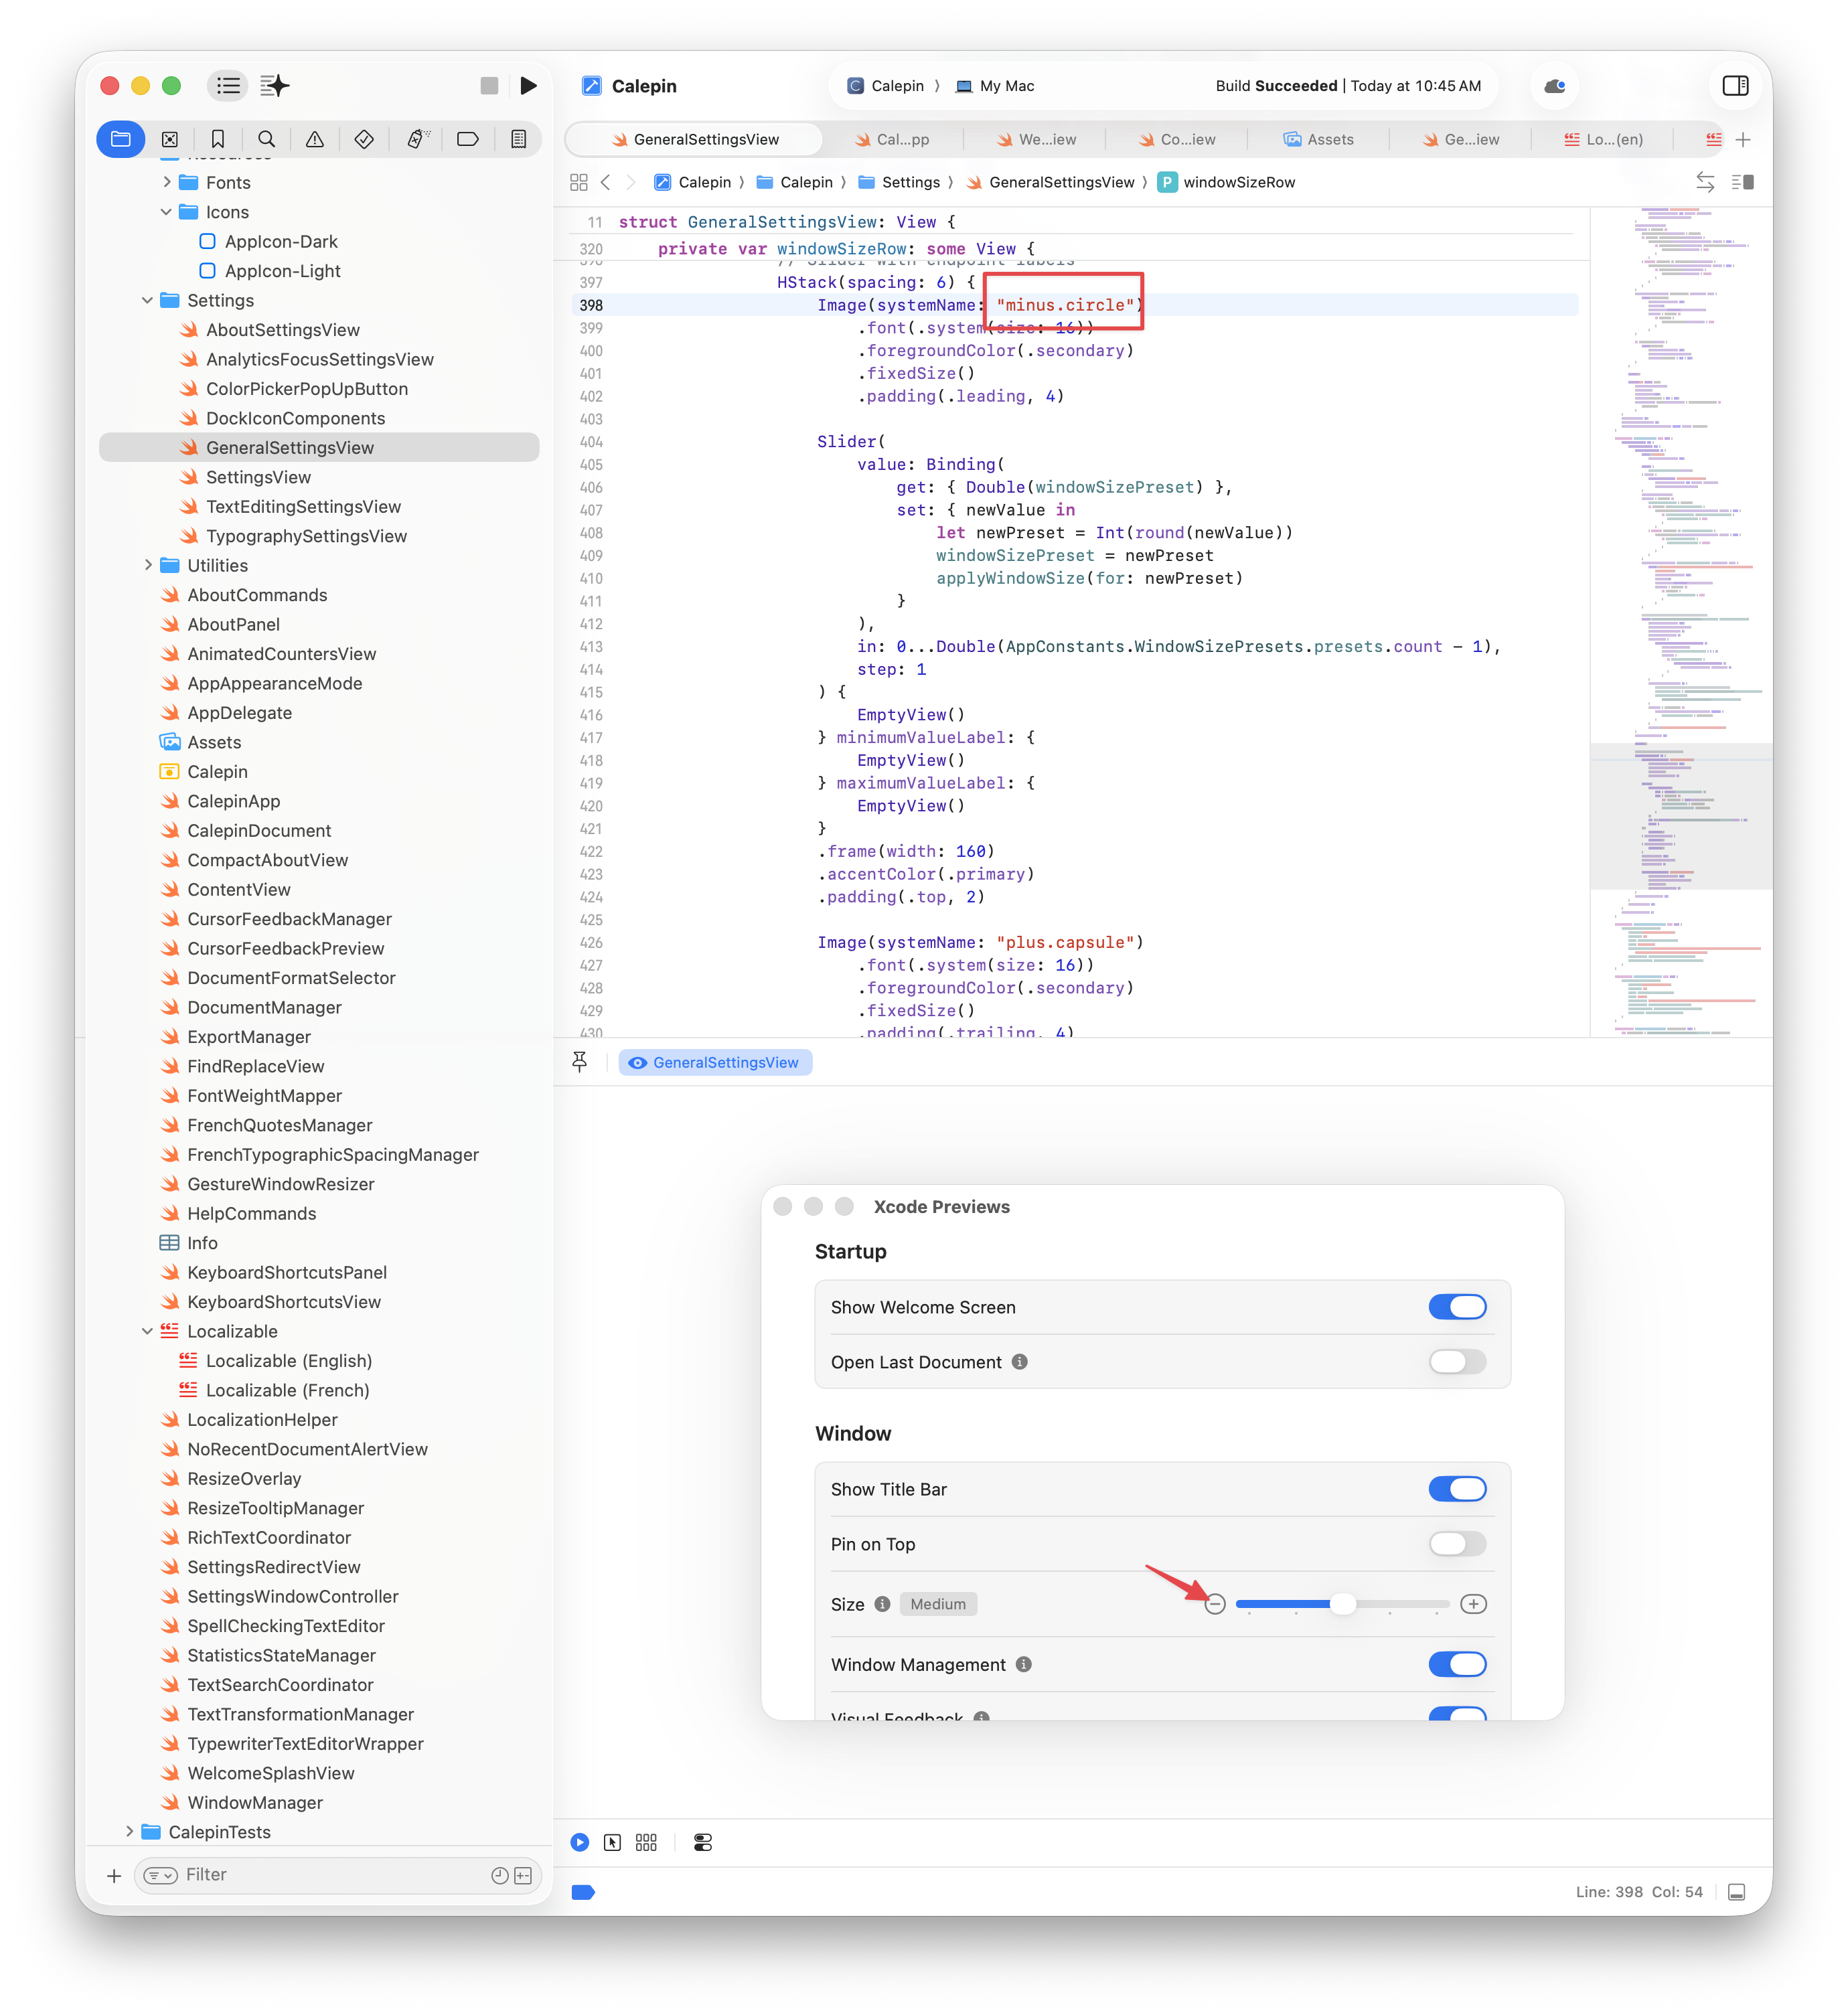The image size is (1848, 2015).
Task: Click the minus circle size icon
Action: point(1215,1604)
